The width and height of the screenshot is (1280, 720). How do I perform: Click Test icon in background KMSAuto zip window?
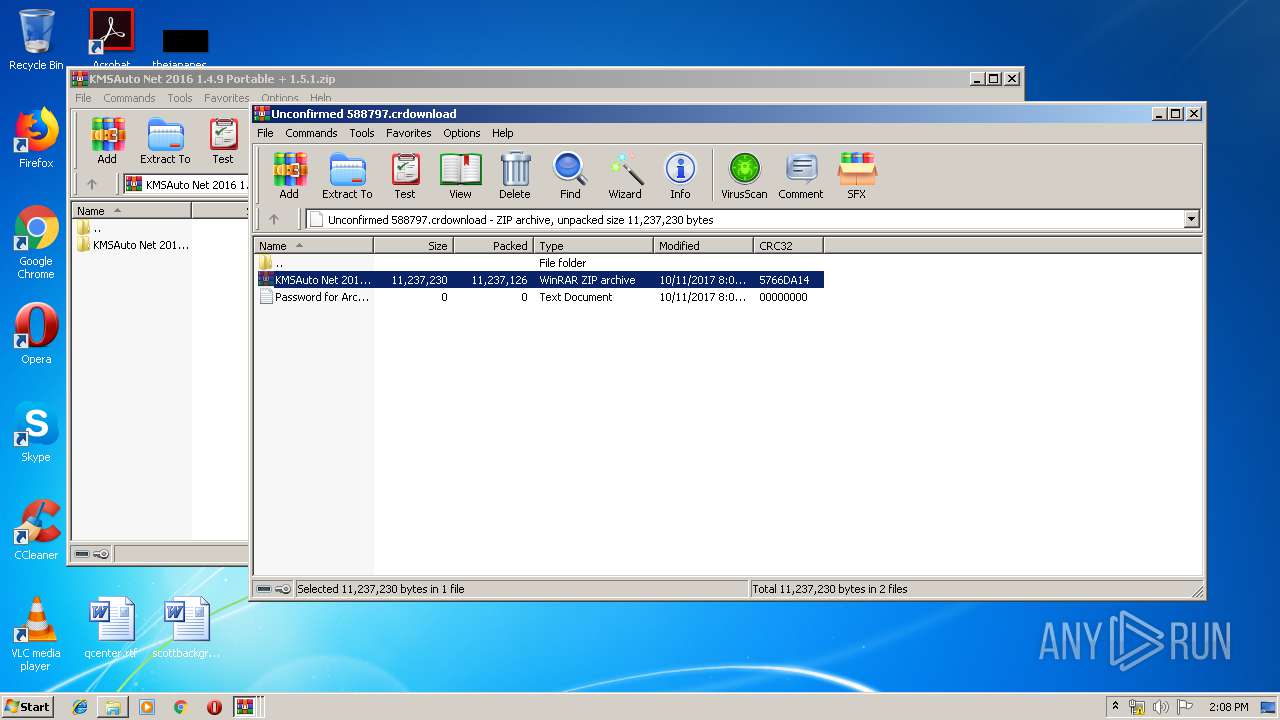[x=223, y=141]
